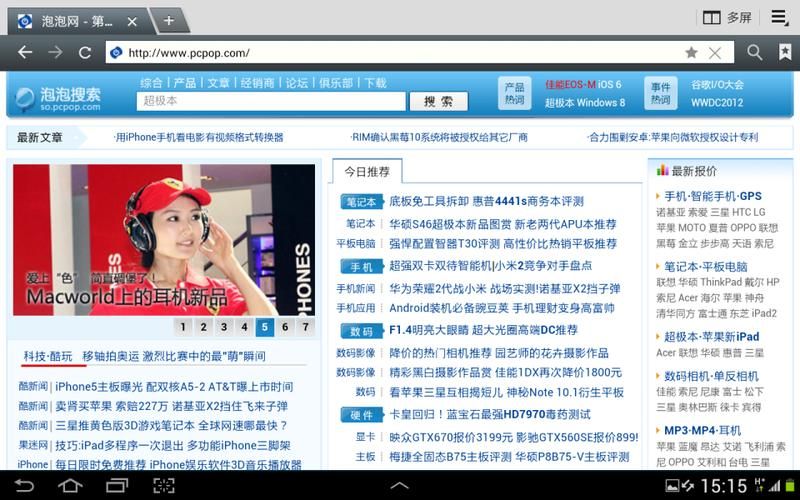Image resolution: width=800 pixels, height=500 pixels.
Task: Bookmark this page with the star icon
Action: 691,53
